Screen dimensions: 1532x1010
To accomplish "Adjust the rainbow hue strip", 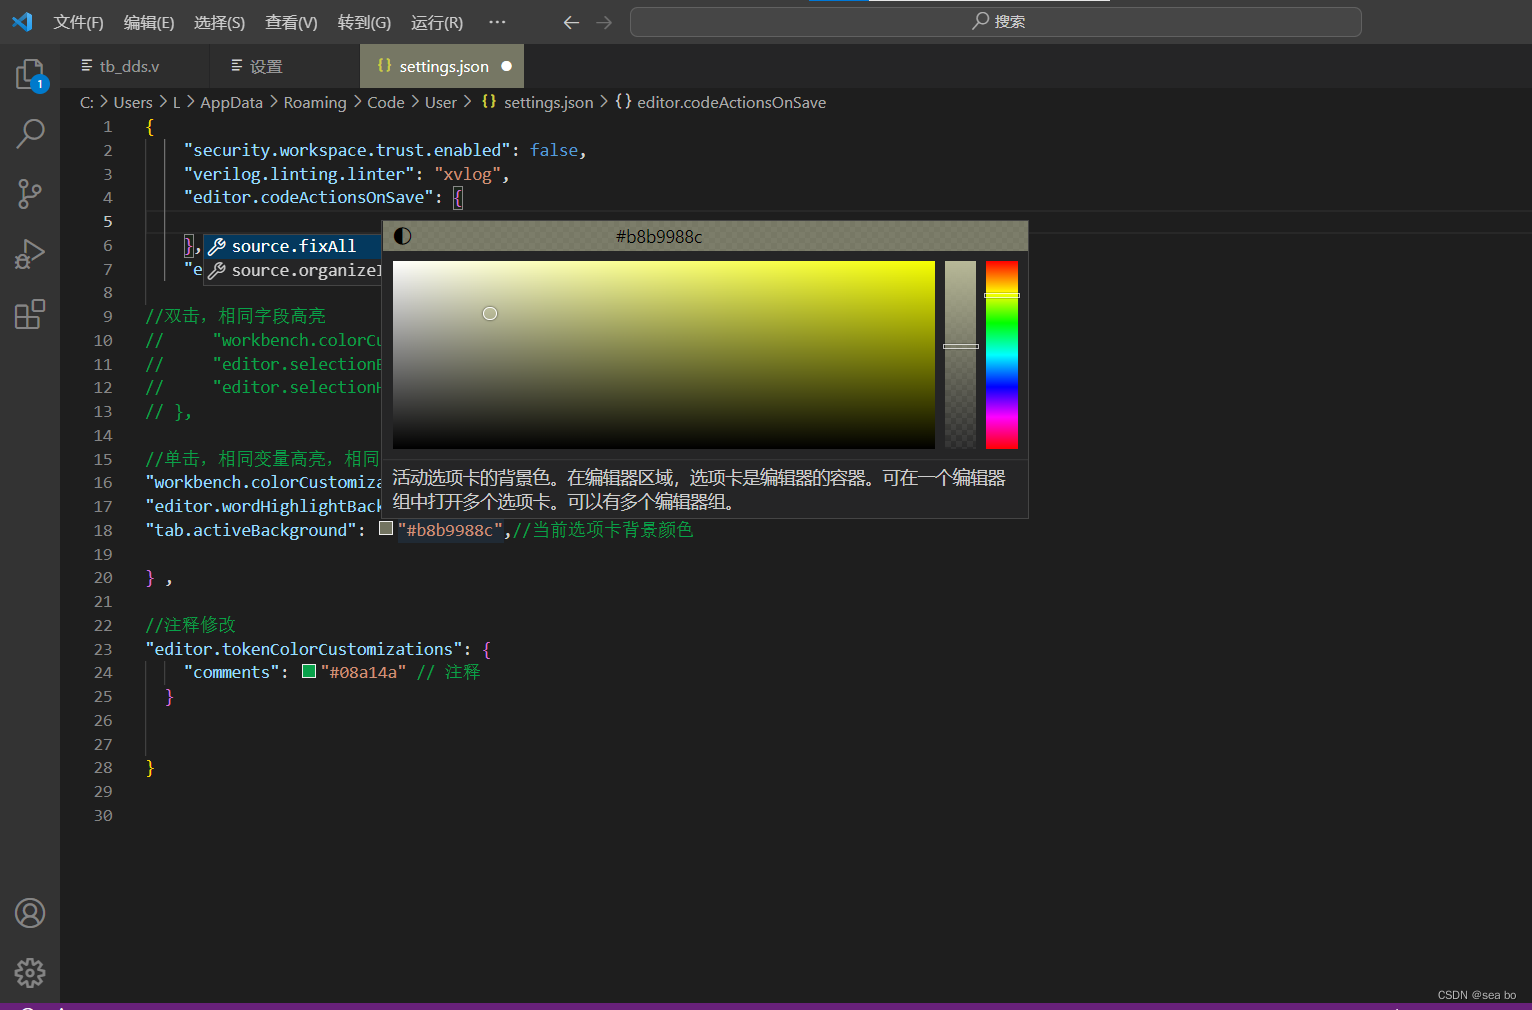I will 1001,355.
